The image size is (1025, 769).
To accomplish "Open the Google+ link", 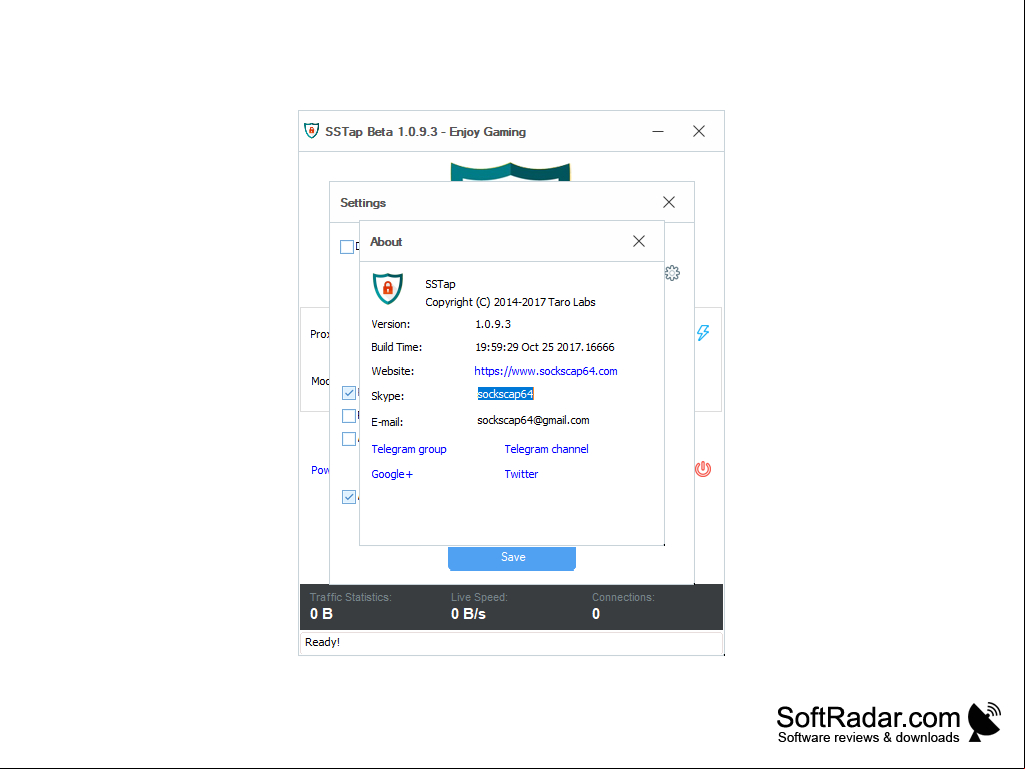I will pyautogui.click(x=392, y=474).
